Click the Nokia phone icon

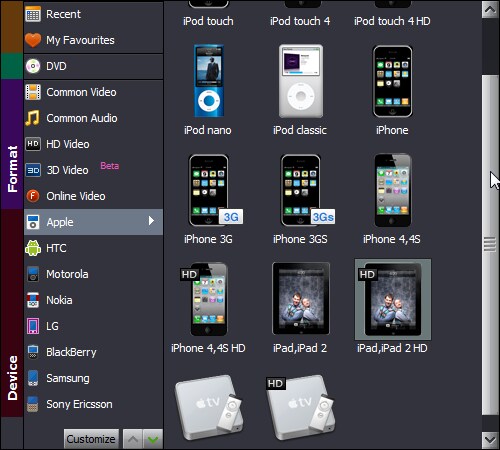click(x=33, y=300)
